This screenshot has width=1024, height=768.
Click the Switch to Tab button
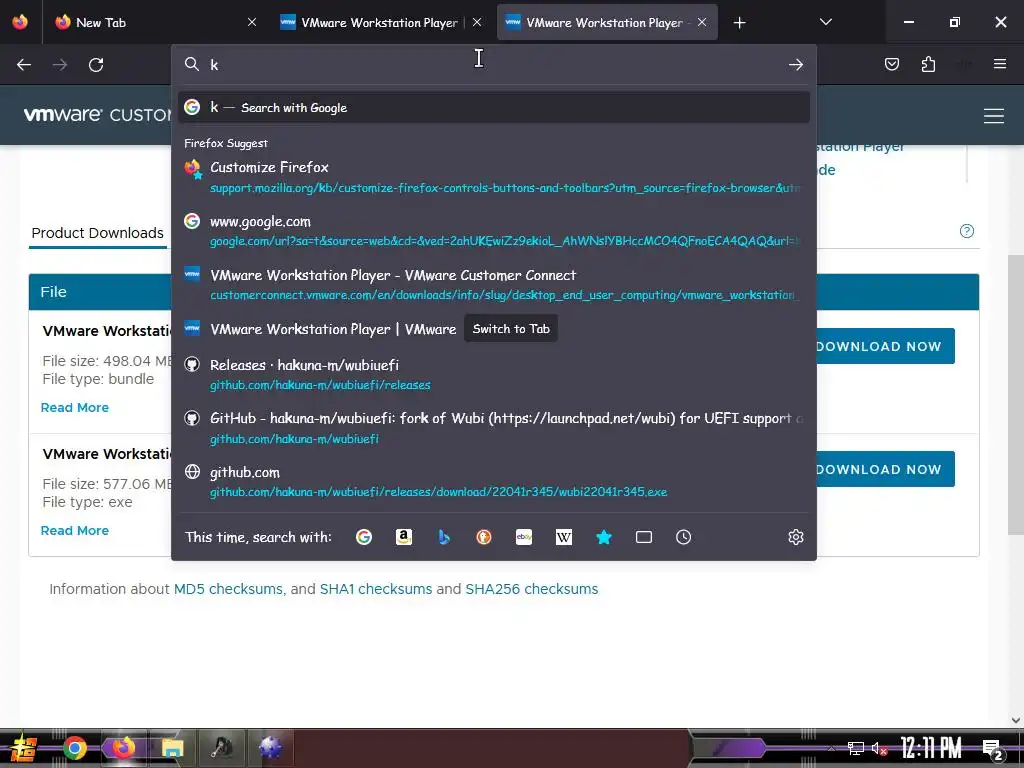[511, 328]
